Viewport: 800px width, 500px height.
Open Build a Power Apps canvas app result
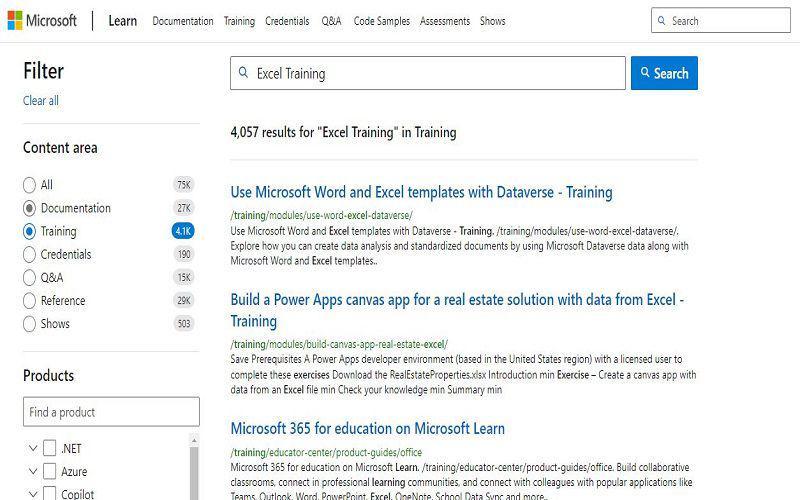[x=457, y=310]
